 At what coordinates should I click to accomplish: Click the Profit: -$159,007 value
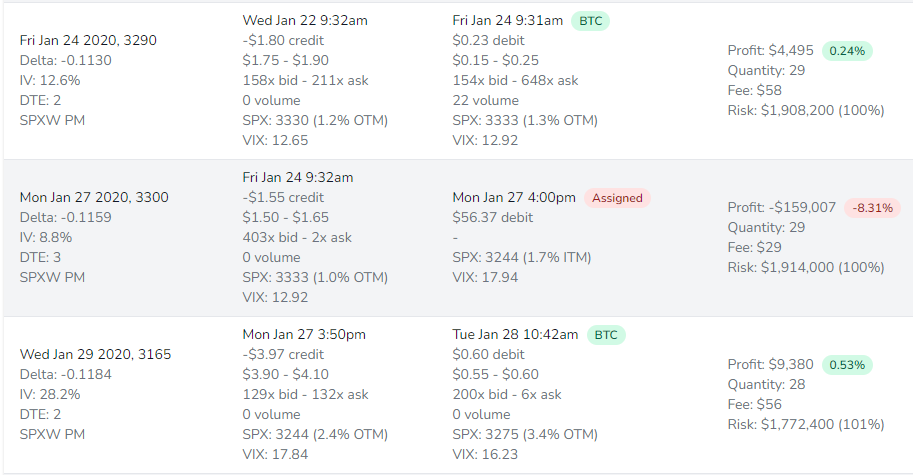(x=782, y=207)
